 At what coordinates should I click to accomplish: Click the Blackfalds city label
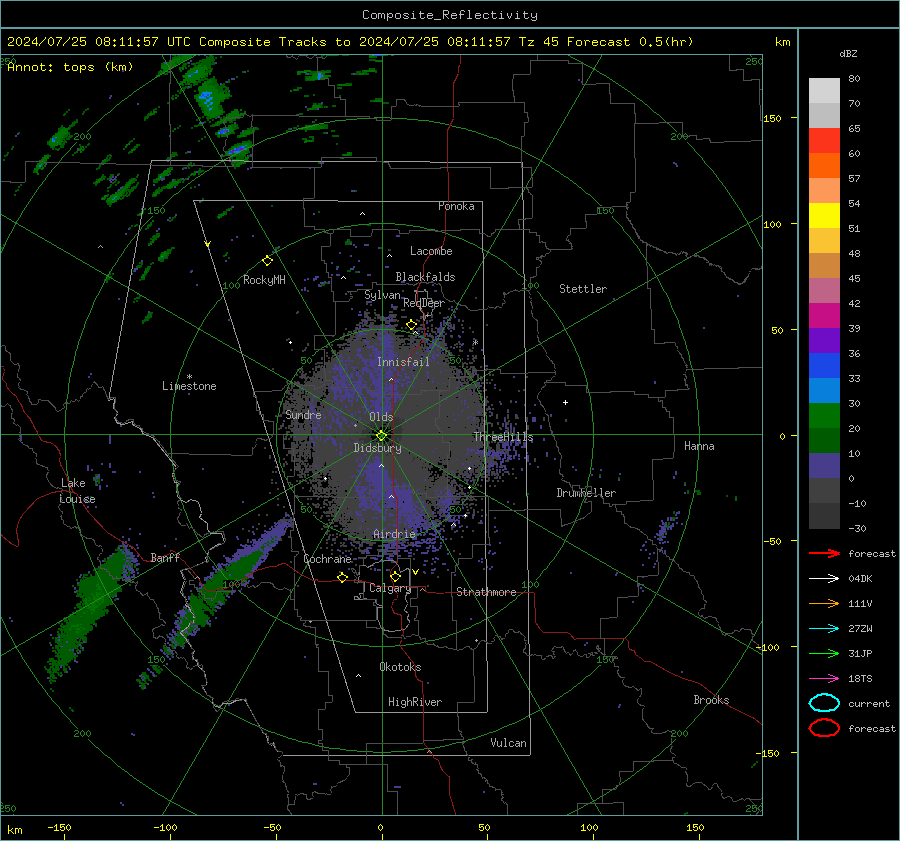point(425,277)
